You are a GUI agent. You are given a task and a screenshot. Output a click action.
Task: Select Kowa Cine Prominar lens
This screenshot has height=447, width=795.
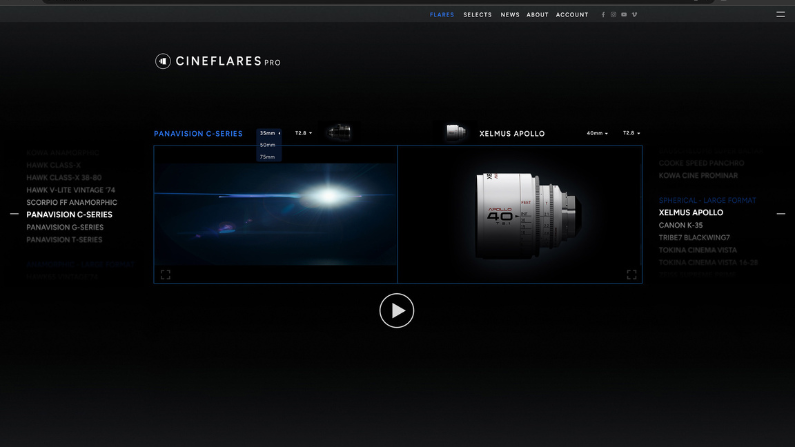click(698, 175)
